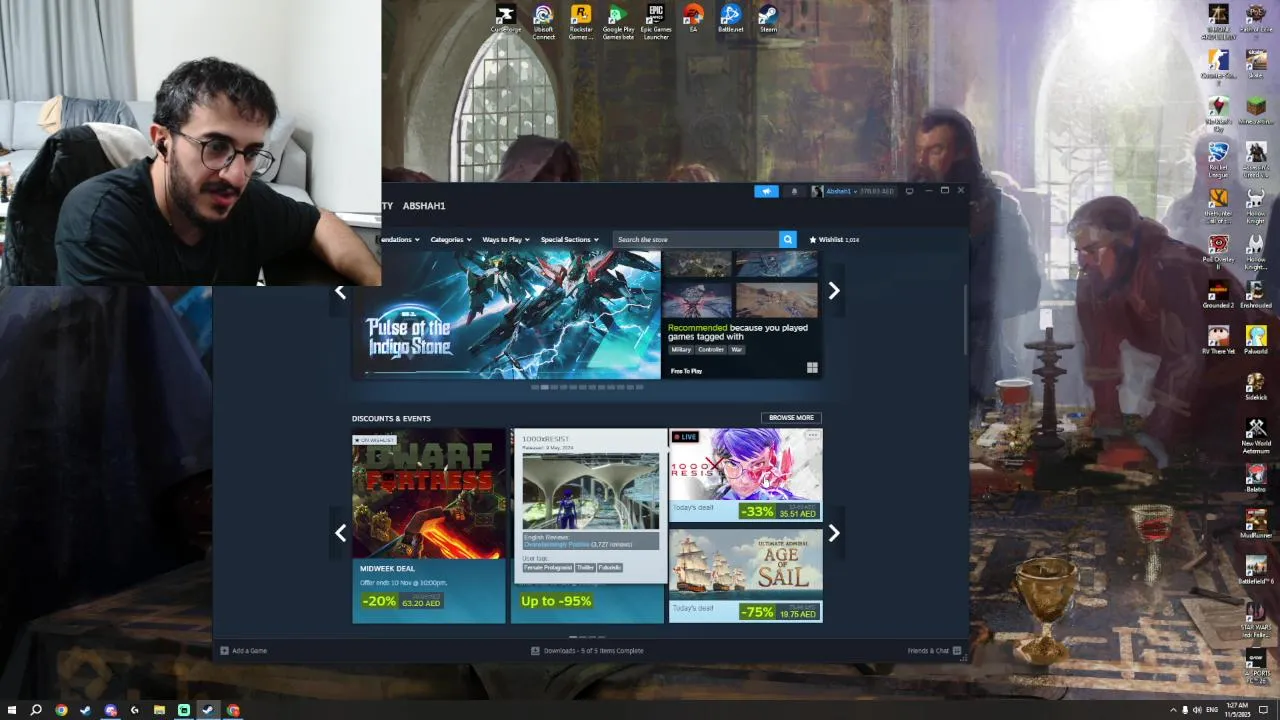This screenshot has width=1280, height=720.
Task: Click the Steam store page scrollbar
Action: point(965,320)
